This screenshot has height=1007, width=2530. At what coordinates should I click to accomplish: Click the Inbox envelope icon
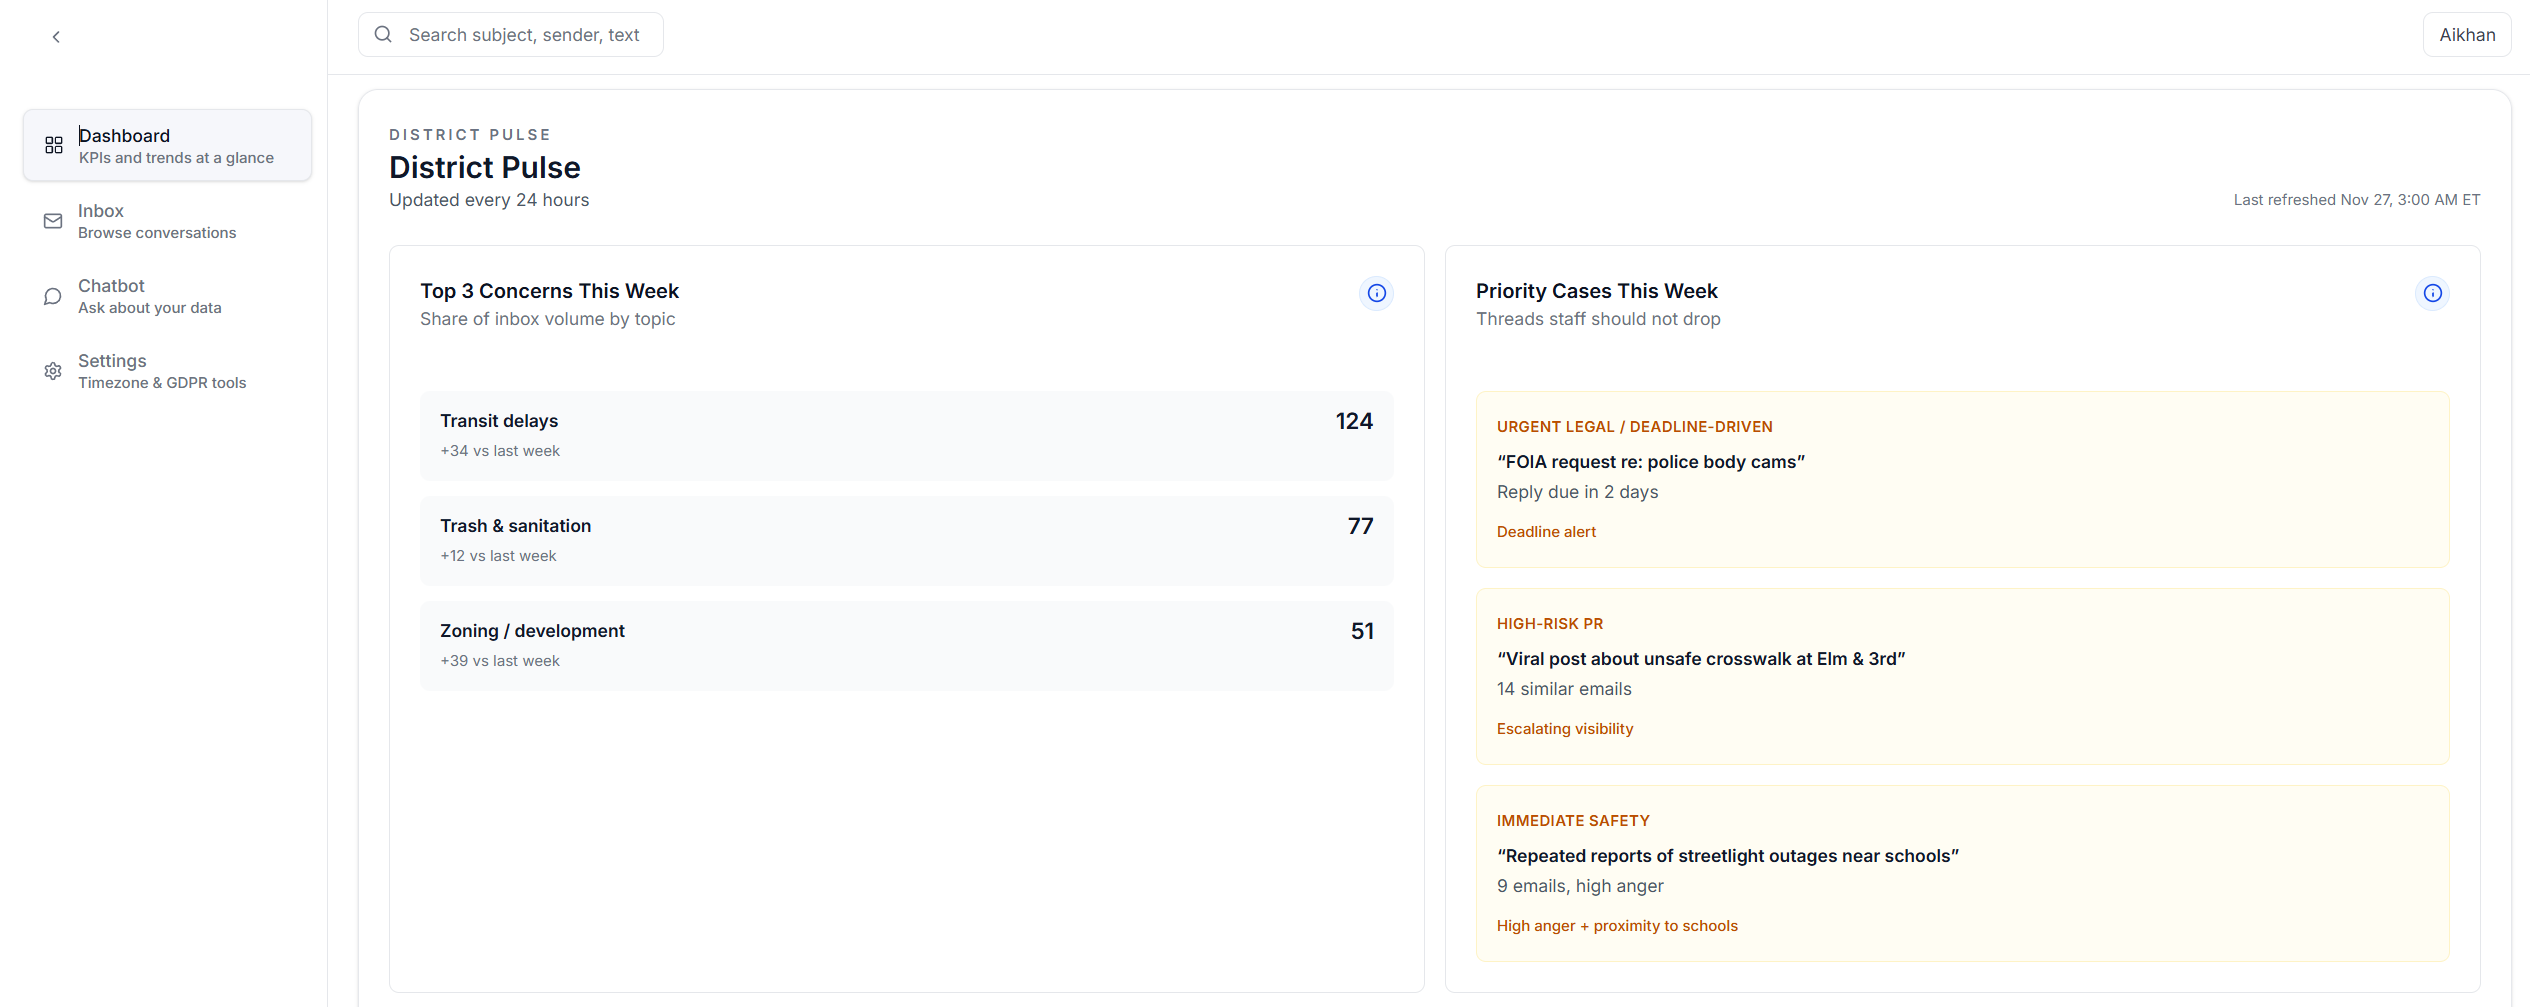coord(53,221)
